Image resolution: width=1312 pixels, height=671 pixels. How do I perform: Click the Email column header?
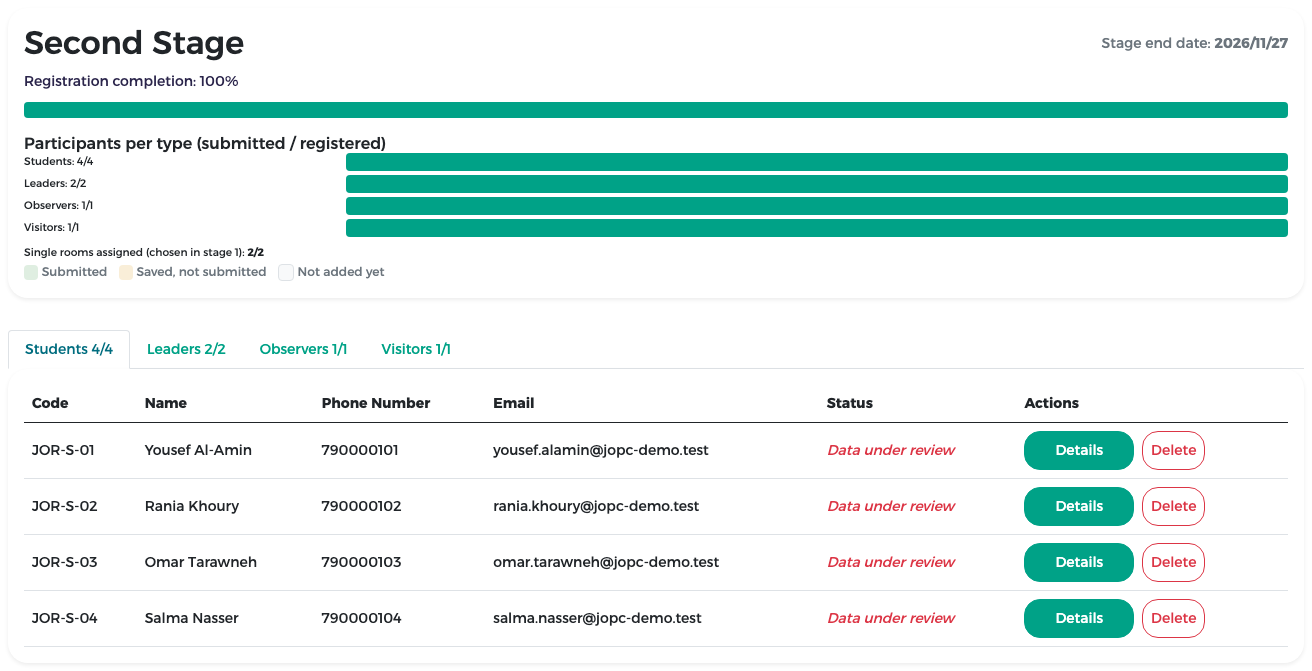coord(514,403)
